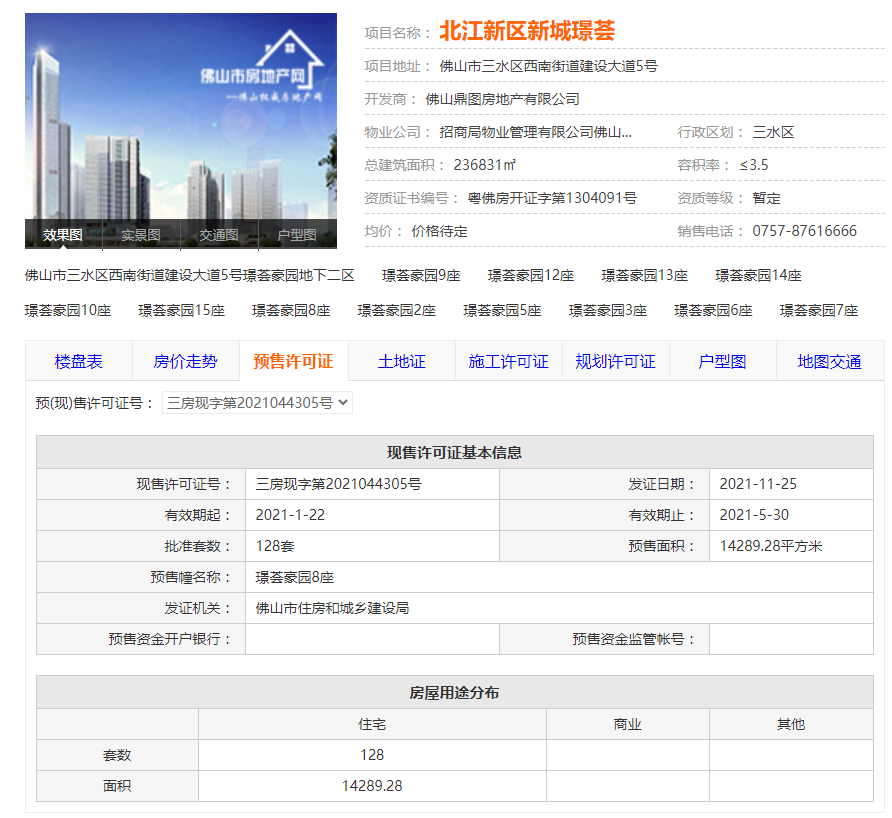Show 交通图 in the image gallery

(219, 235)
